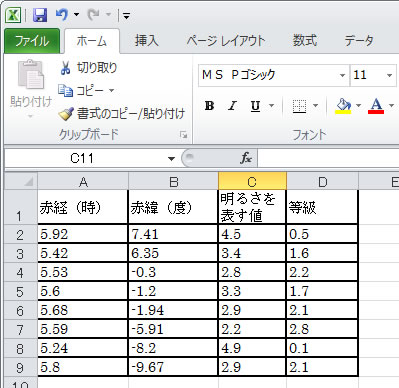The height and width of the screenshot is (388, 399).
Task: Open the ページ レイアウト tab
Action: [226, 41]
